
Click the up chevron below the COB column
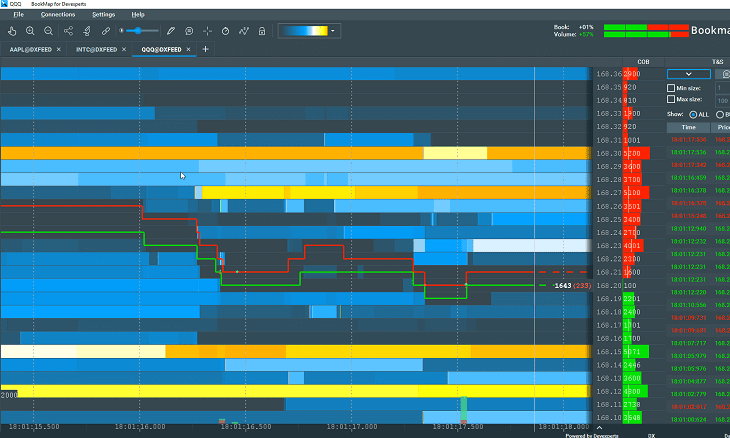[x=599, y=428]
